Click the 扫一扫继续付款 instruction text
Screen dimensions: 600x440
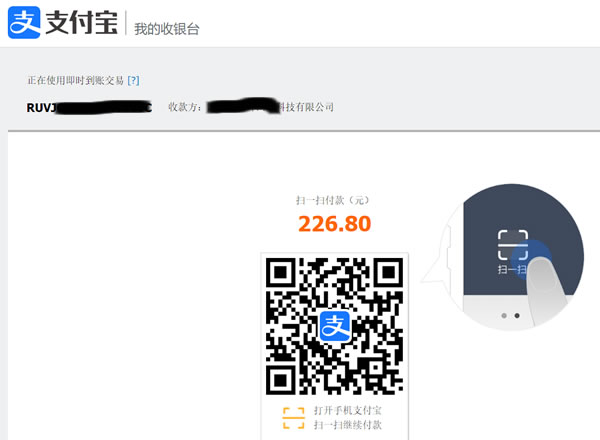pyautogui.click(x=348, y=425)
